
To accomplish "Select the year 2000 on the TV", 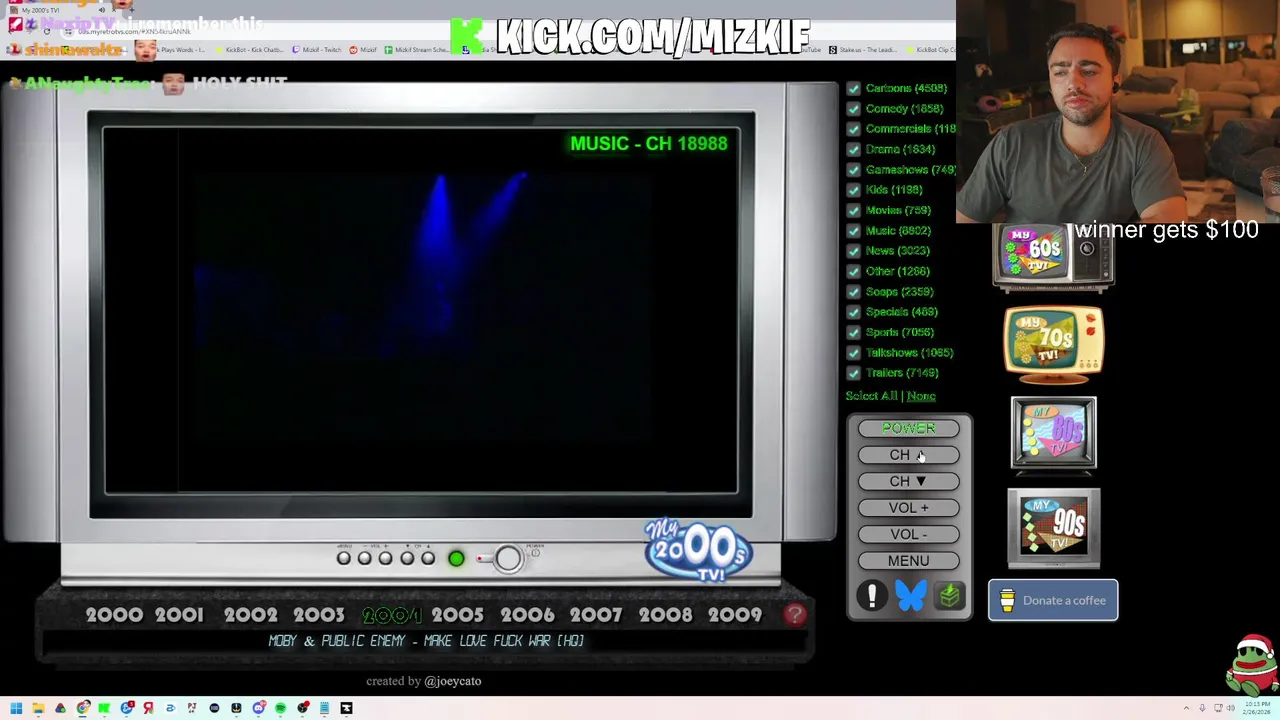I will 114,615.
